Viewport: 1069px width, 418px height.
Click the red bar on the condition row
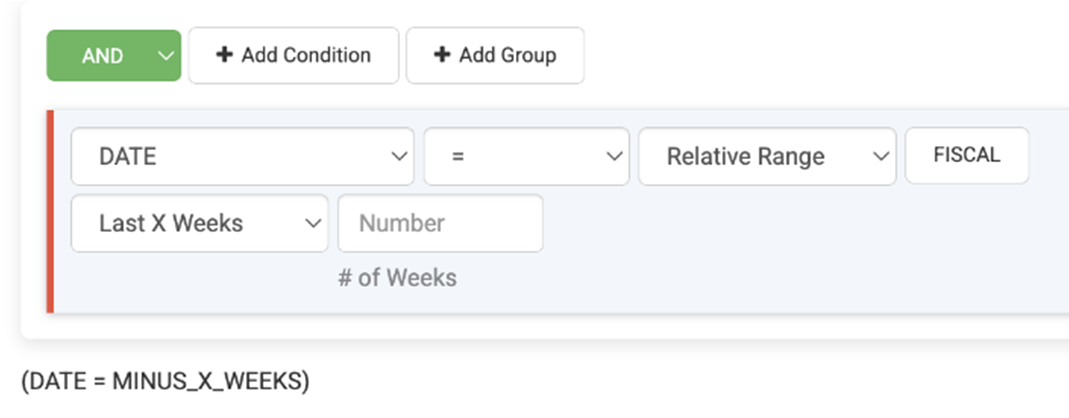[49, 212]
